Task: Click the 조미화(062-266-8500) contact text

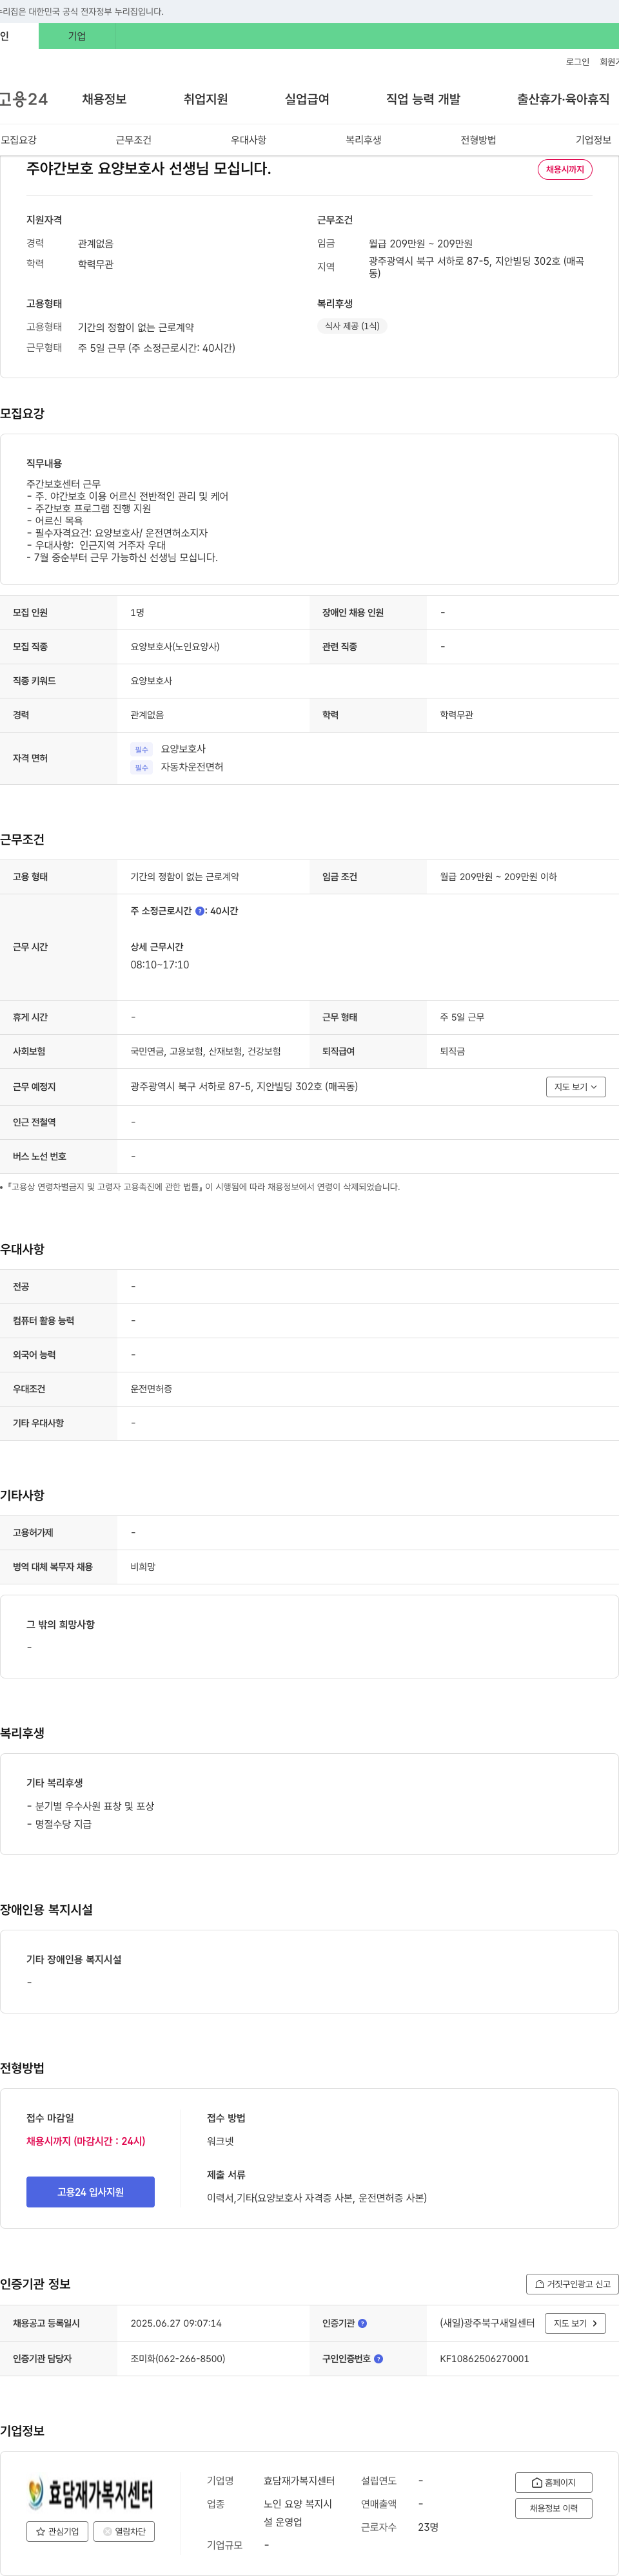Action: click(177, 2358)
